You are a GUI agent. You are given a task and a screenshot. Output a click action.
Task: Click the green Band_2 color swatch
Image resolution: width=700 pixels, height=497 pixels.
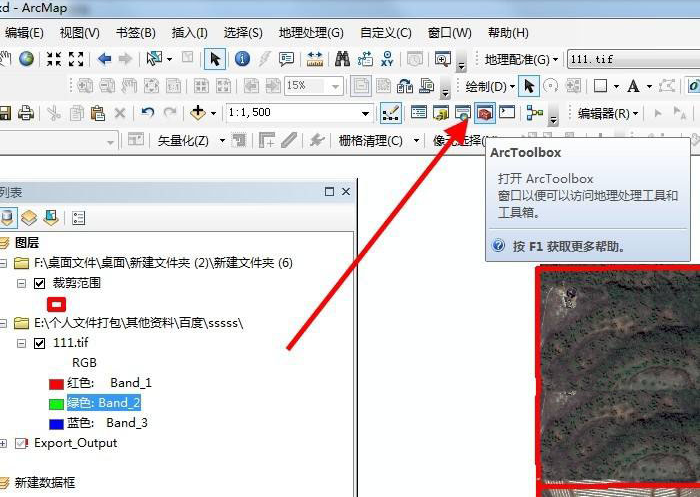(56, 404)
